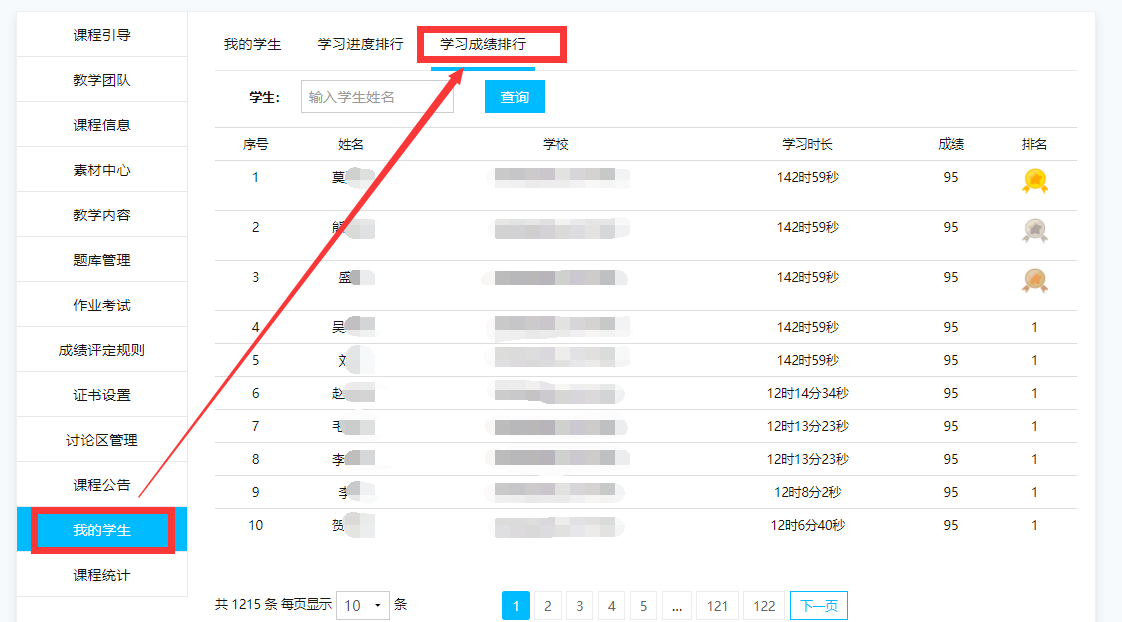Screen dimensions: 1122x622
Task: Click study time 12时14分34秒 in row 6
Action: tap(807, 393)
